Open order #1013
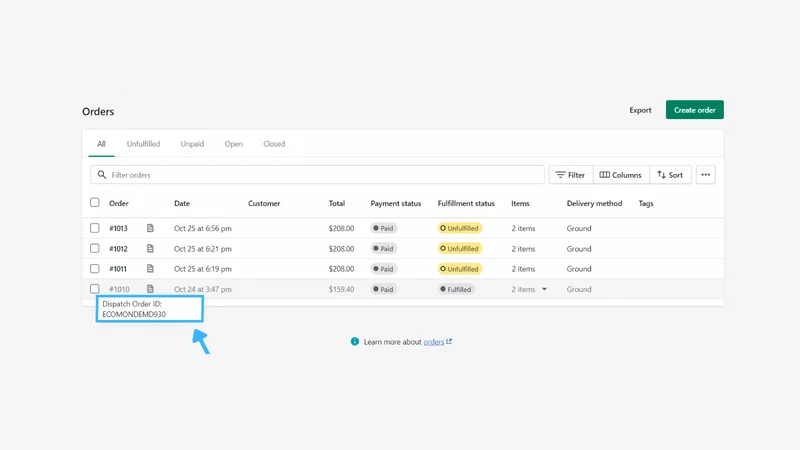This screenshot has width=800, height=450. (x=118, y=228)
